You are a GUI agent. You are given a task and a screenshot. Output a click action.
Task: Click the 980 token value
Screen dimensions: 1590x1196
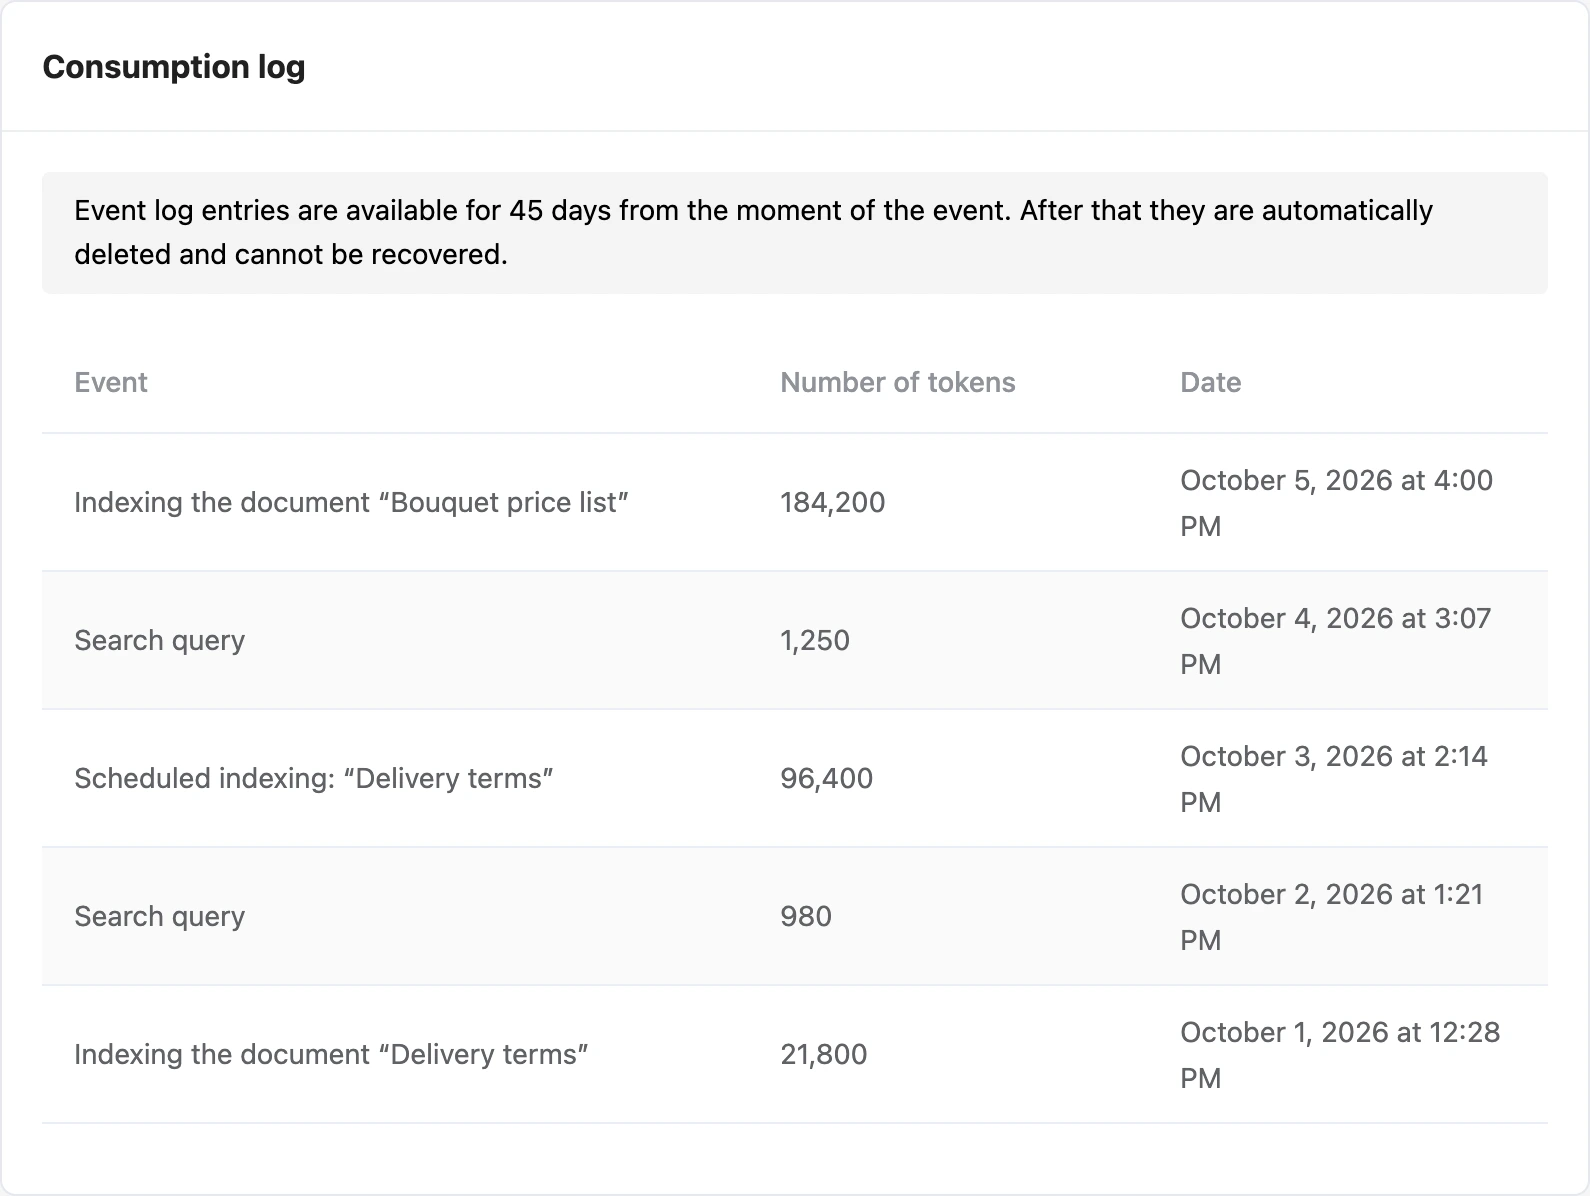tap(806, 916)
